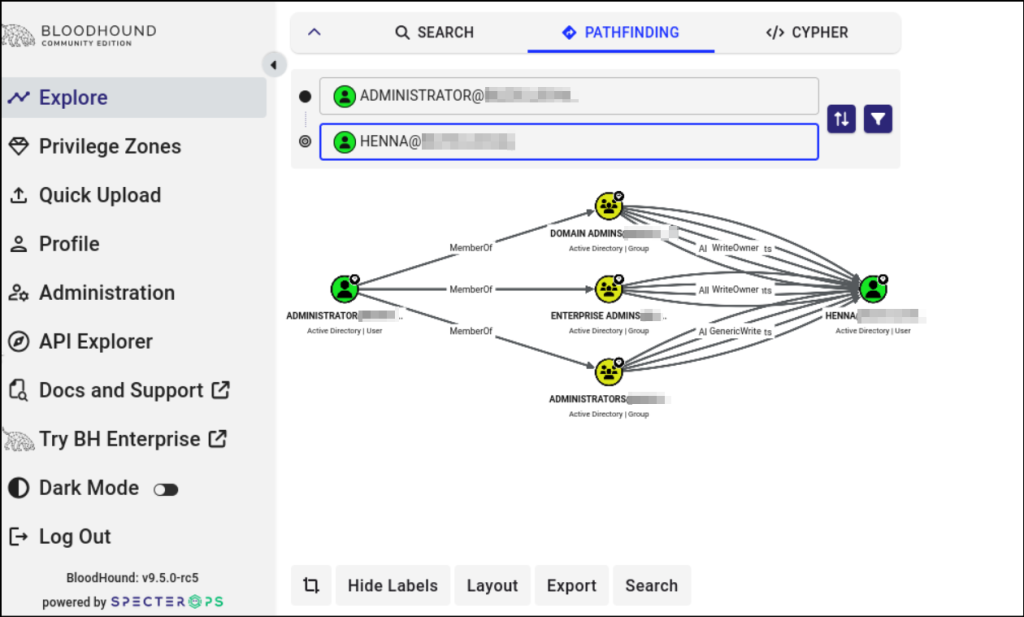Click the crop/fit graph icon button

(311, 585)
